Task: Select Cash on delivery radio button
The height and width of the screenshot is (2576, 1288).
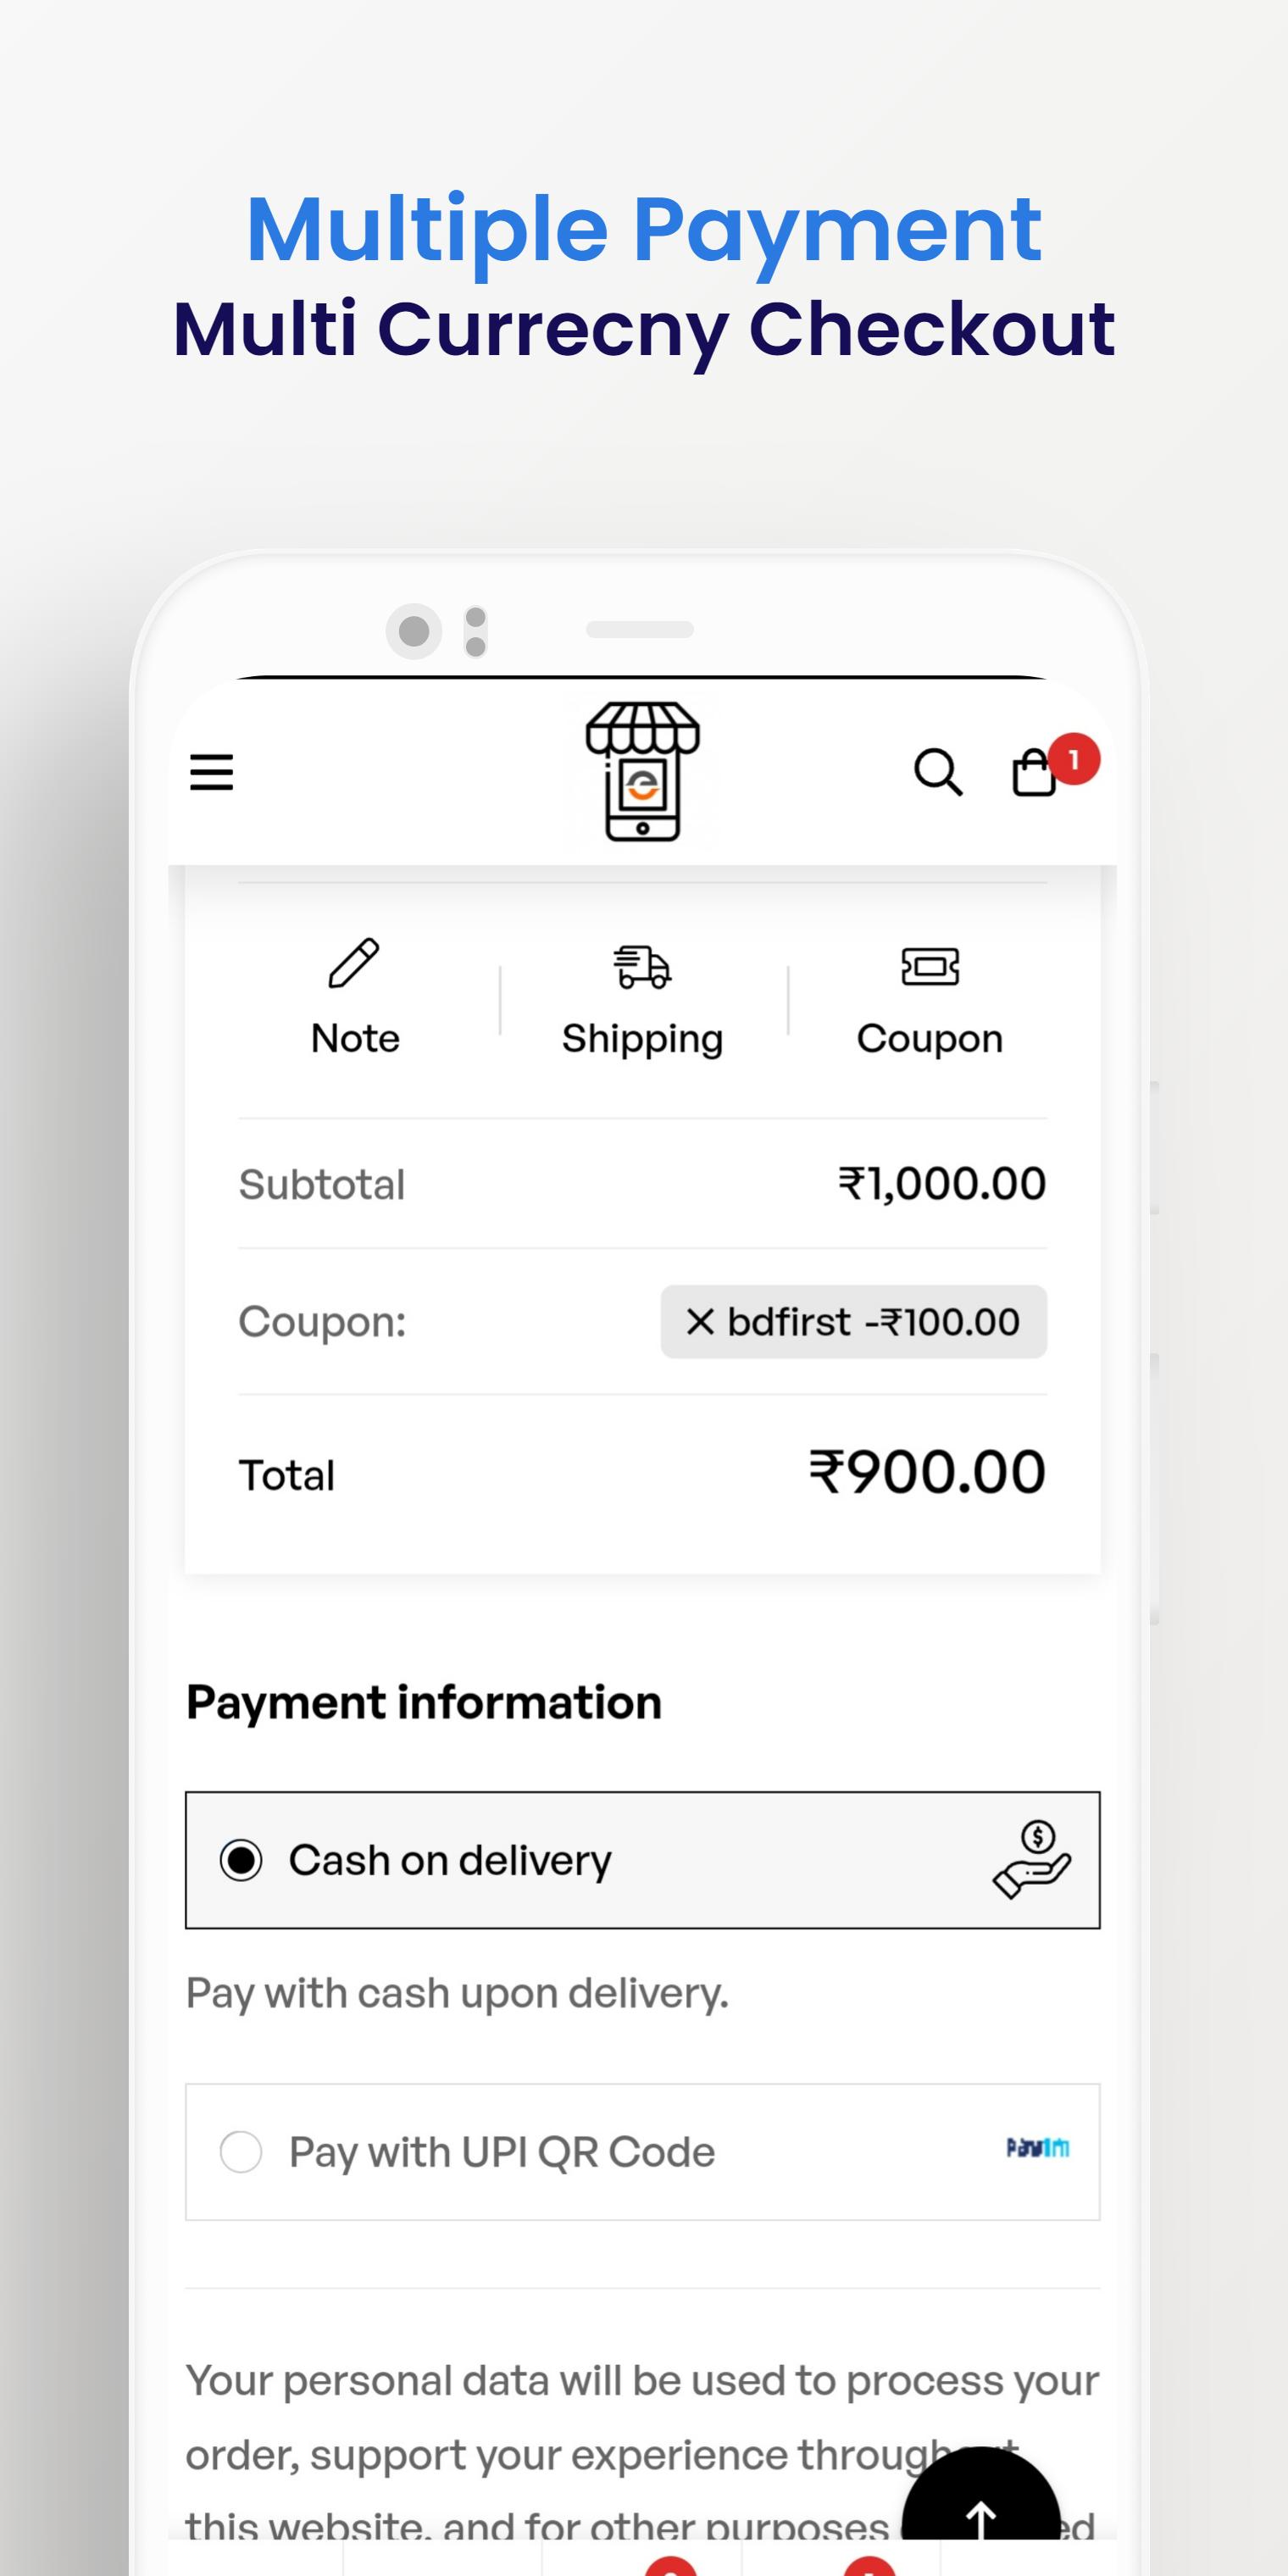Action: tap(241, 1860)
